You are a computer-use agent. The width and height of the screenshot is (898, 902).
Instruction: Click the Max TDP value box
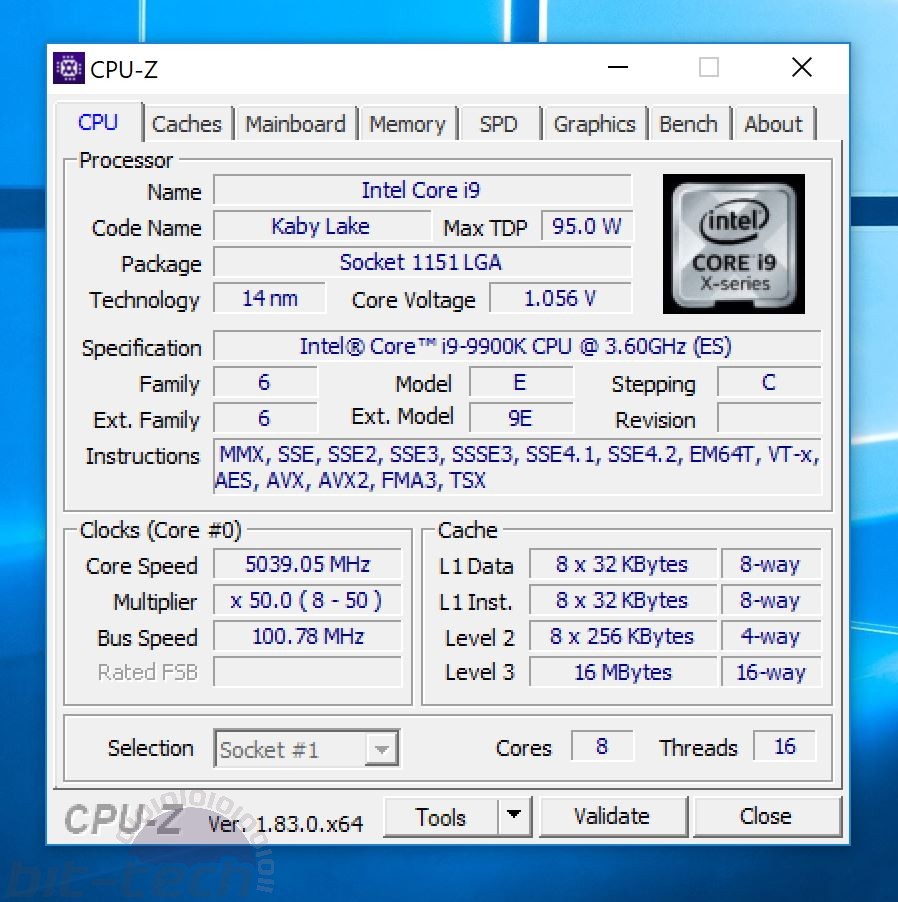(587, 226)
